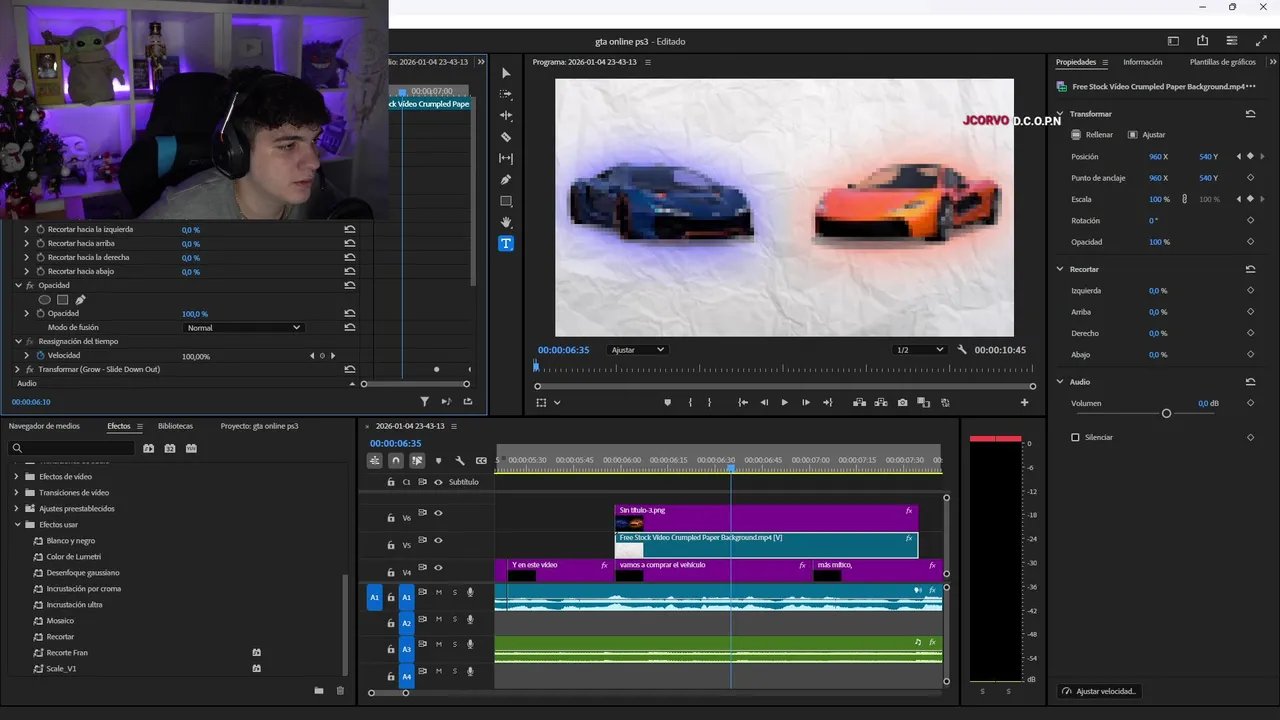
Task: Open the Ajustar zoom level dropdown
Action: point(638,350)
